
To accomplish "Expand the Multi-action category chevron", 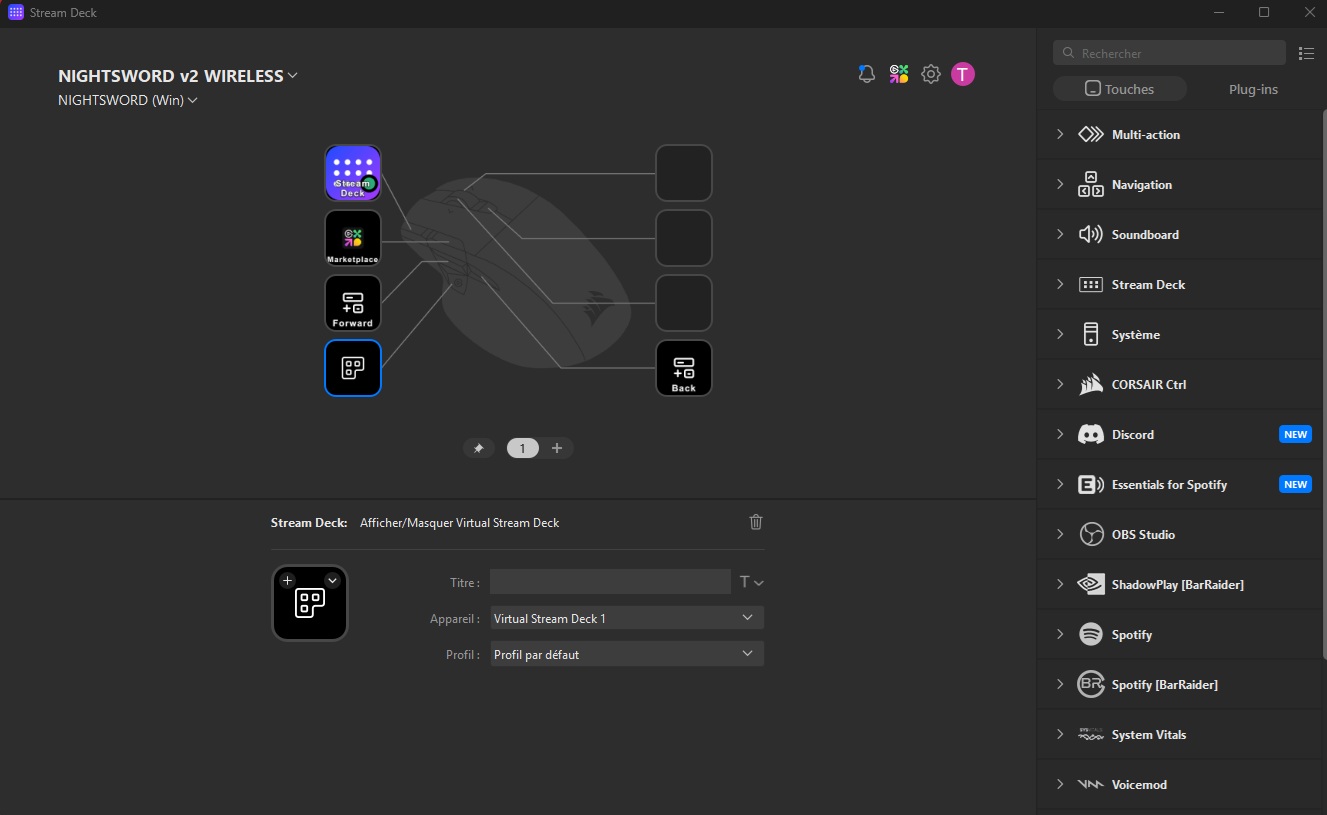I will 1060,134.
